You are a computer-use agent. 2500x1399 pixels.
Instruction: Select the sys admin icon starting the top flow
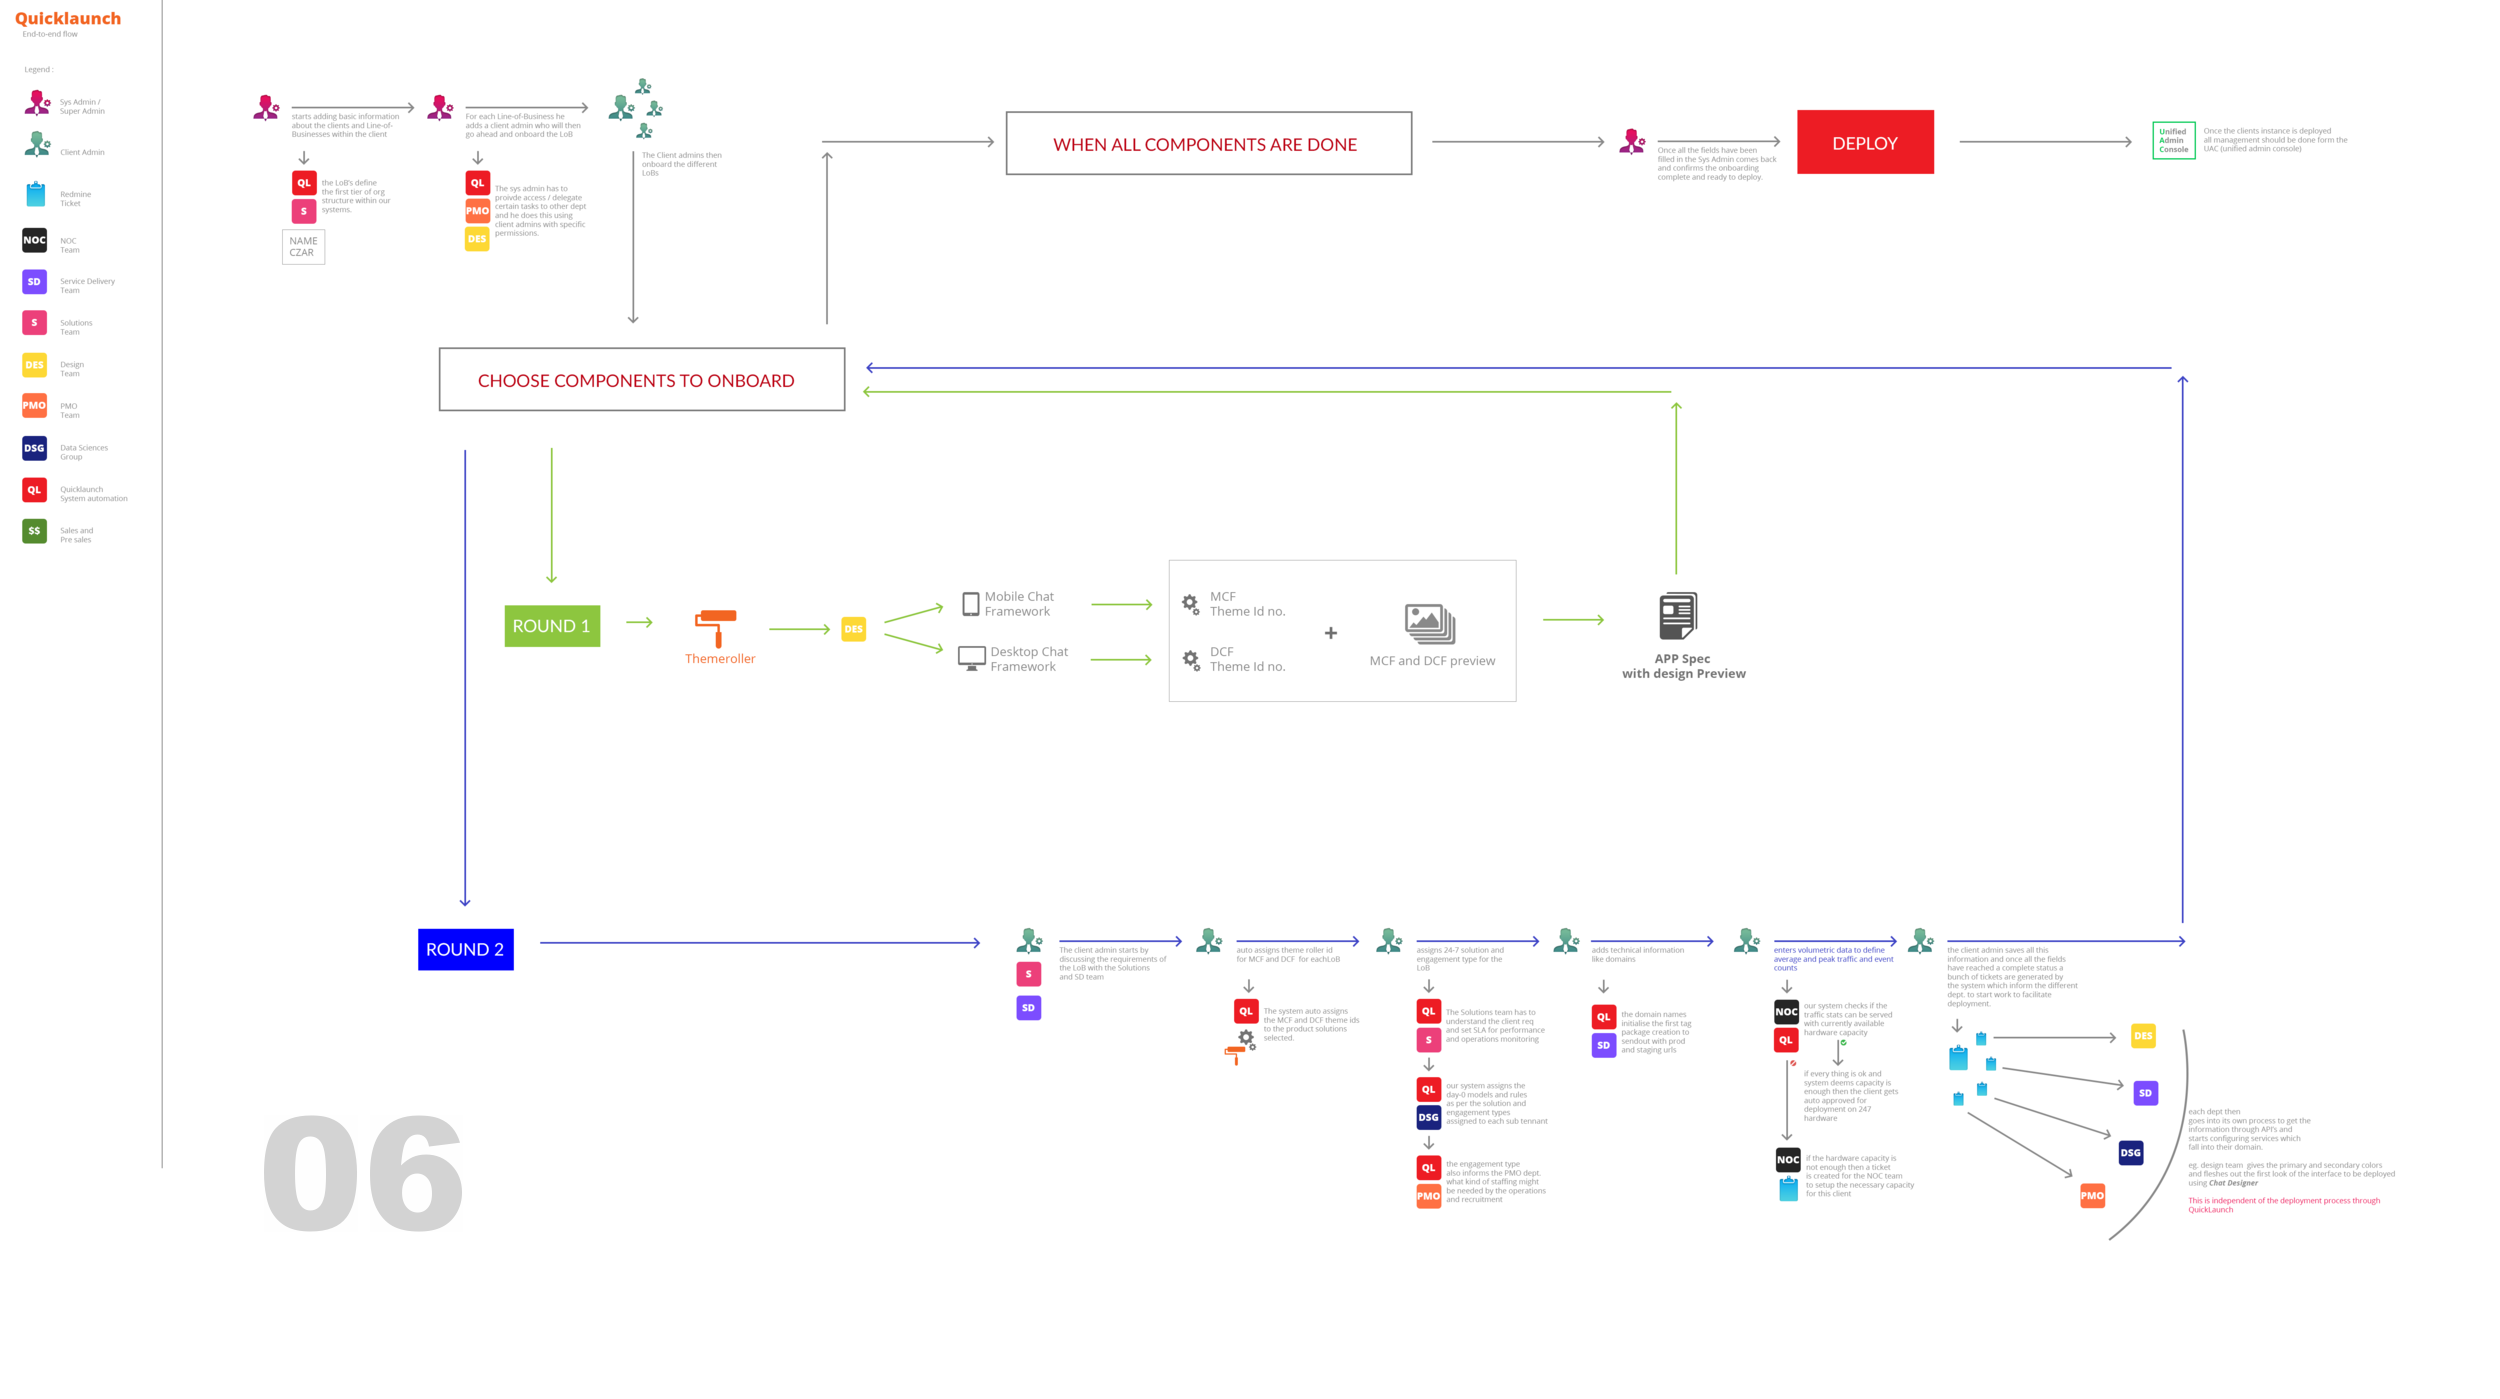(266, 108)
